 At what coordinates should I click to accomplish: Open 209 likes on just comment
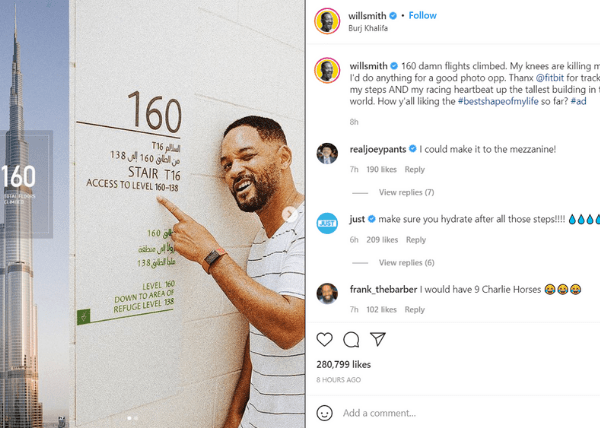pos(382,240)
